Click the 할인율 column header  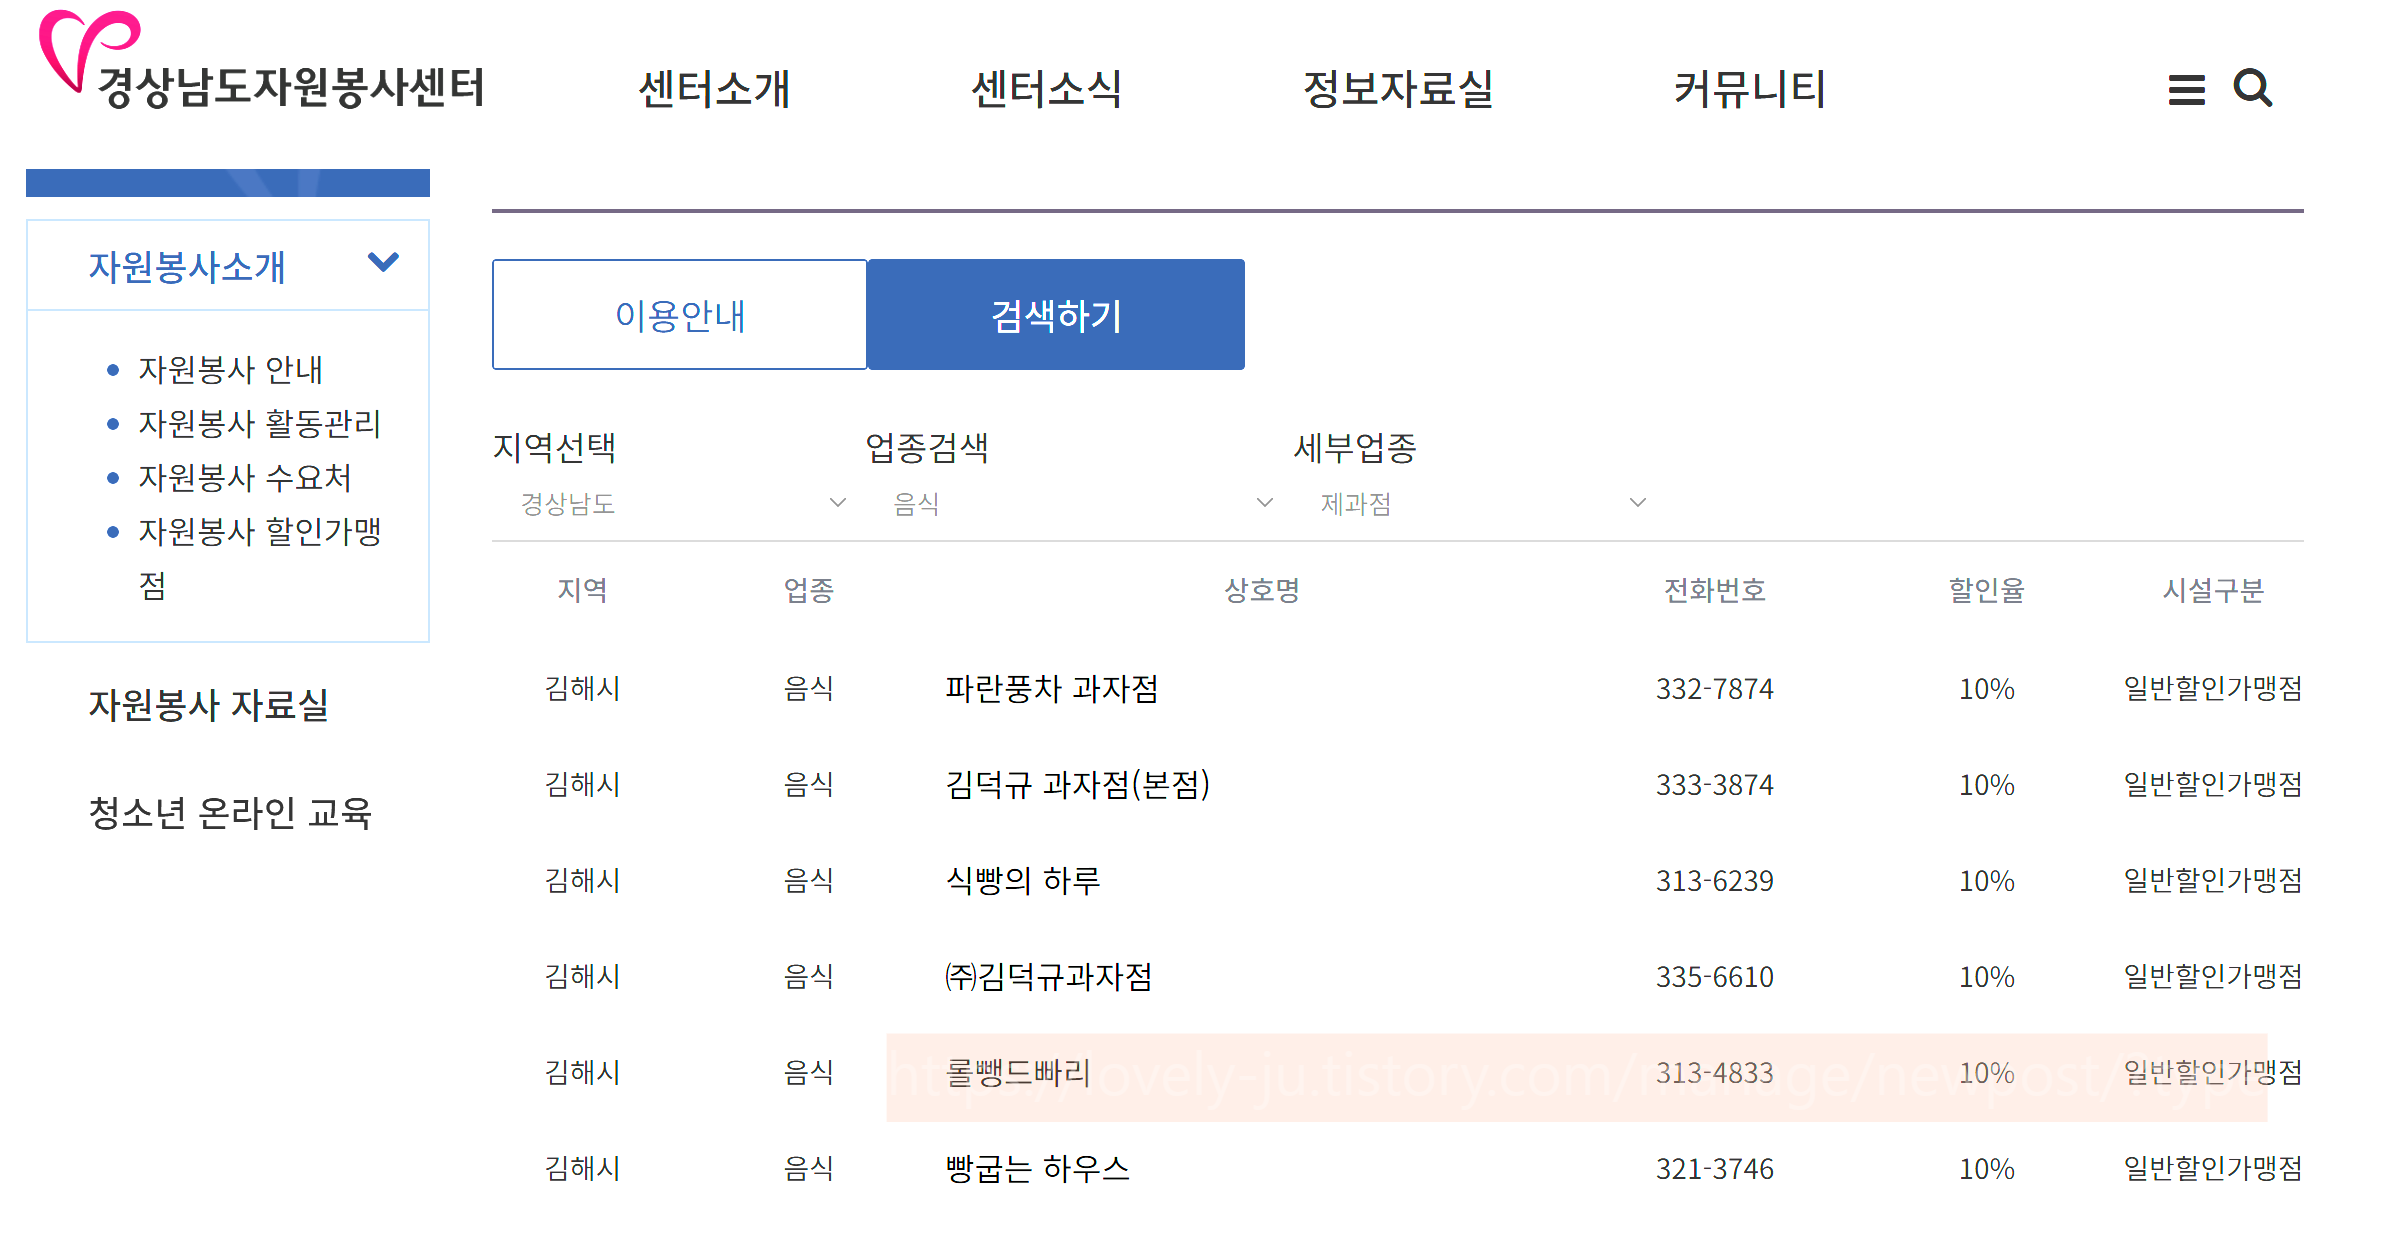click(1986, 590)
